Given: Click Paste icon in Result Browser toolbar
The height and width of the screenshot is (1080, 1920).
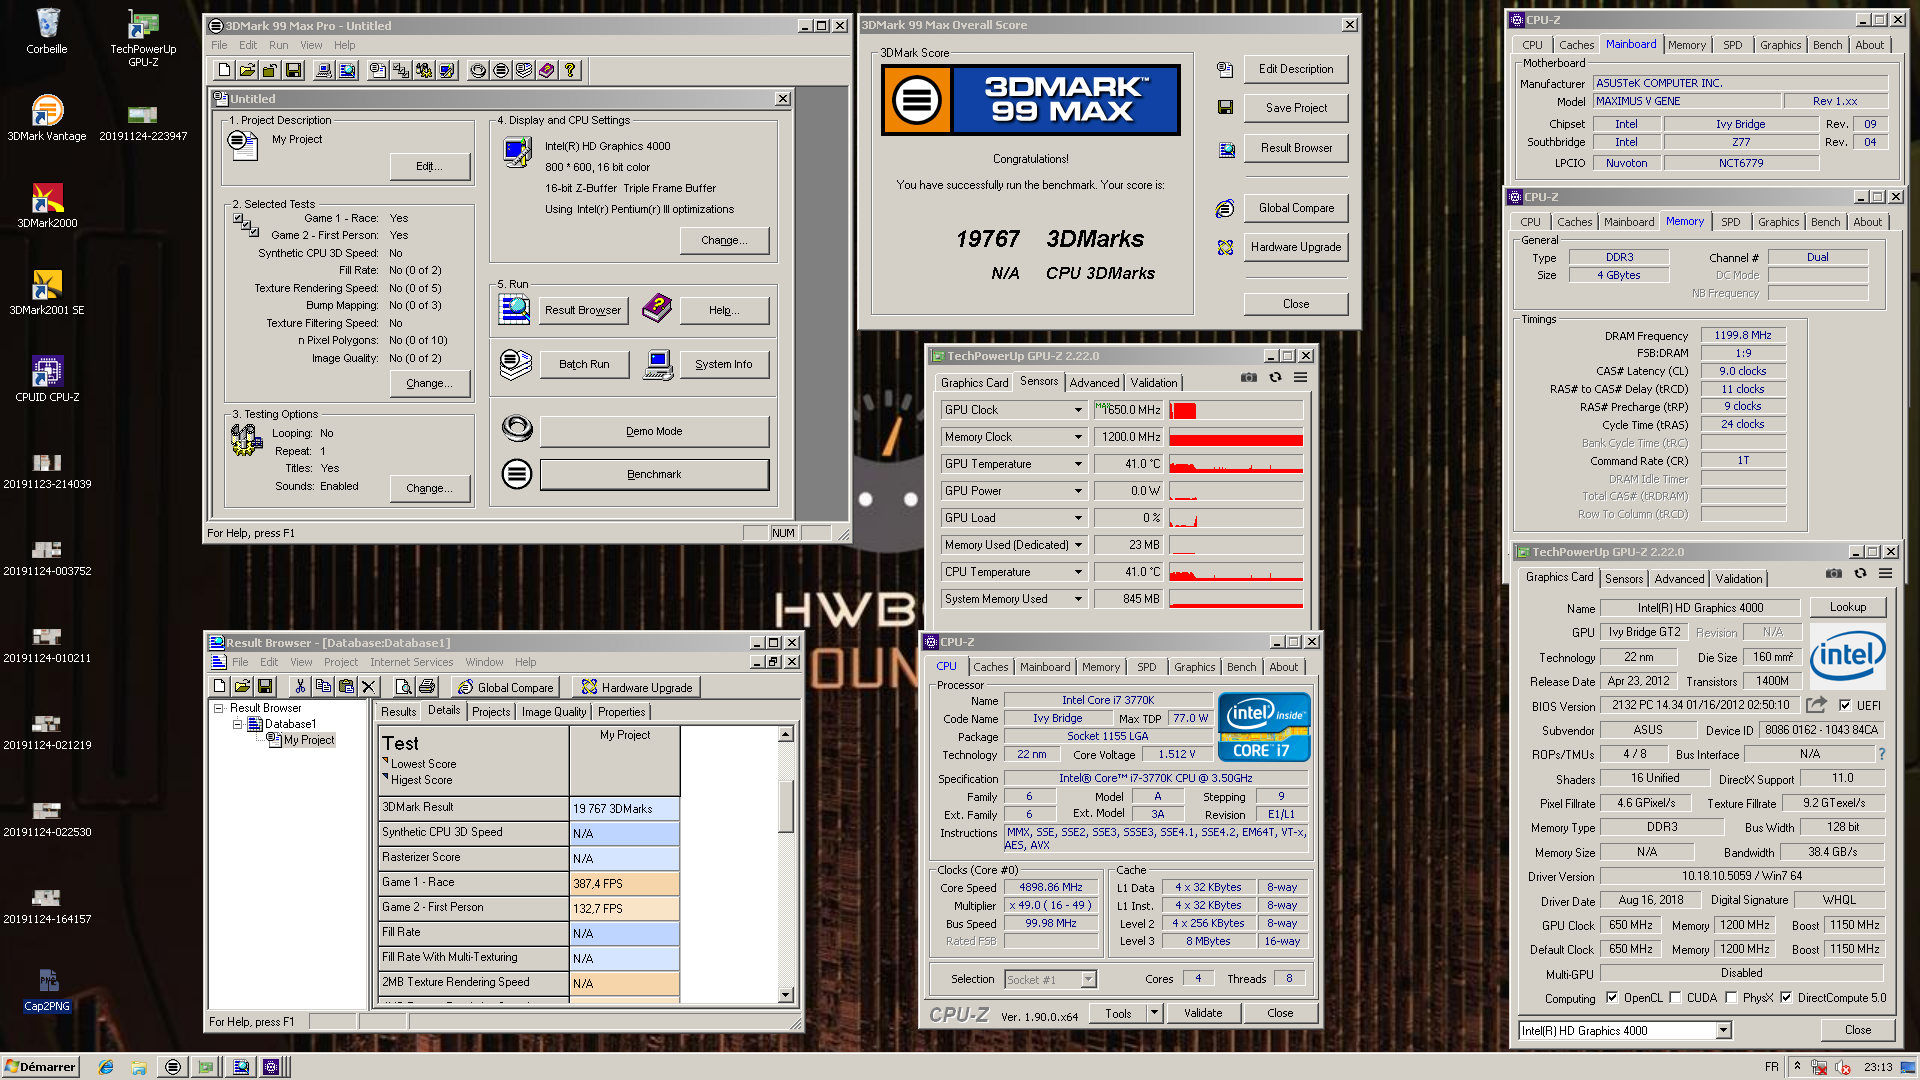Looking at the screenshot, I should click(x=346, y=686).
